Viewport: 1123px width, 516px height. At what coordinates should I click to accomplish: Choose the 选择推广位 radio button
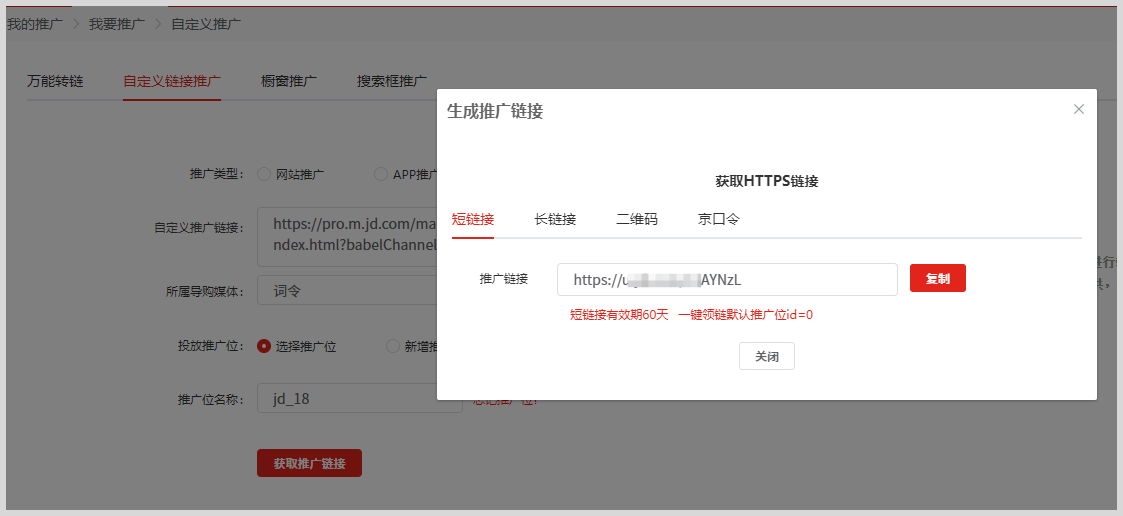coord(265,346)
